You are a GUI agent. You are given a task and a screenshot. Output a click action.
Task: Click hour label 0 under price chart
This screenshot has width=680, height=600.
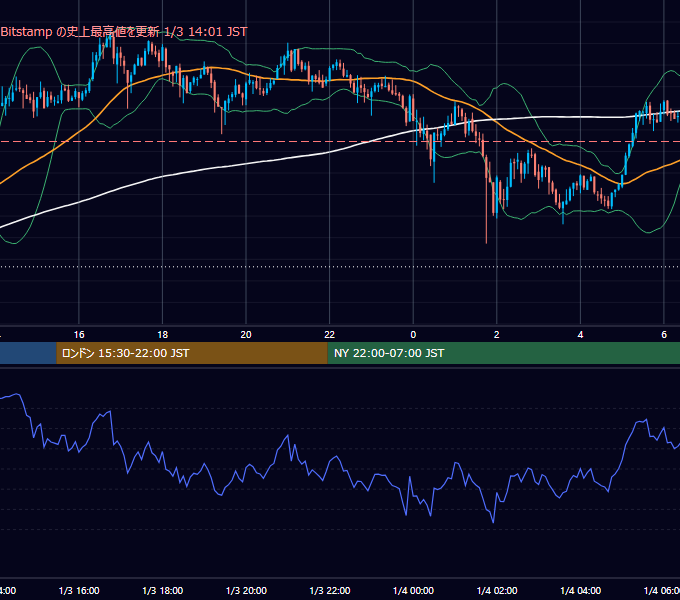tap(413, 335)
